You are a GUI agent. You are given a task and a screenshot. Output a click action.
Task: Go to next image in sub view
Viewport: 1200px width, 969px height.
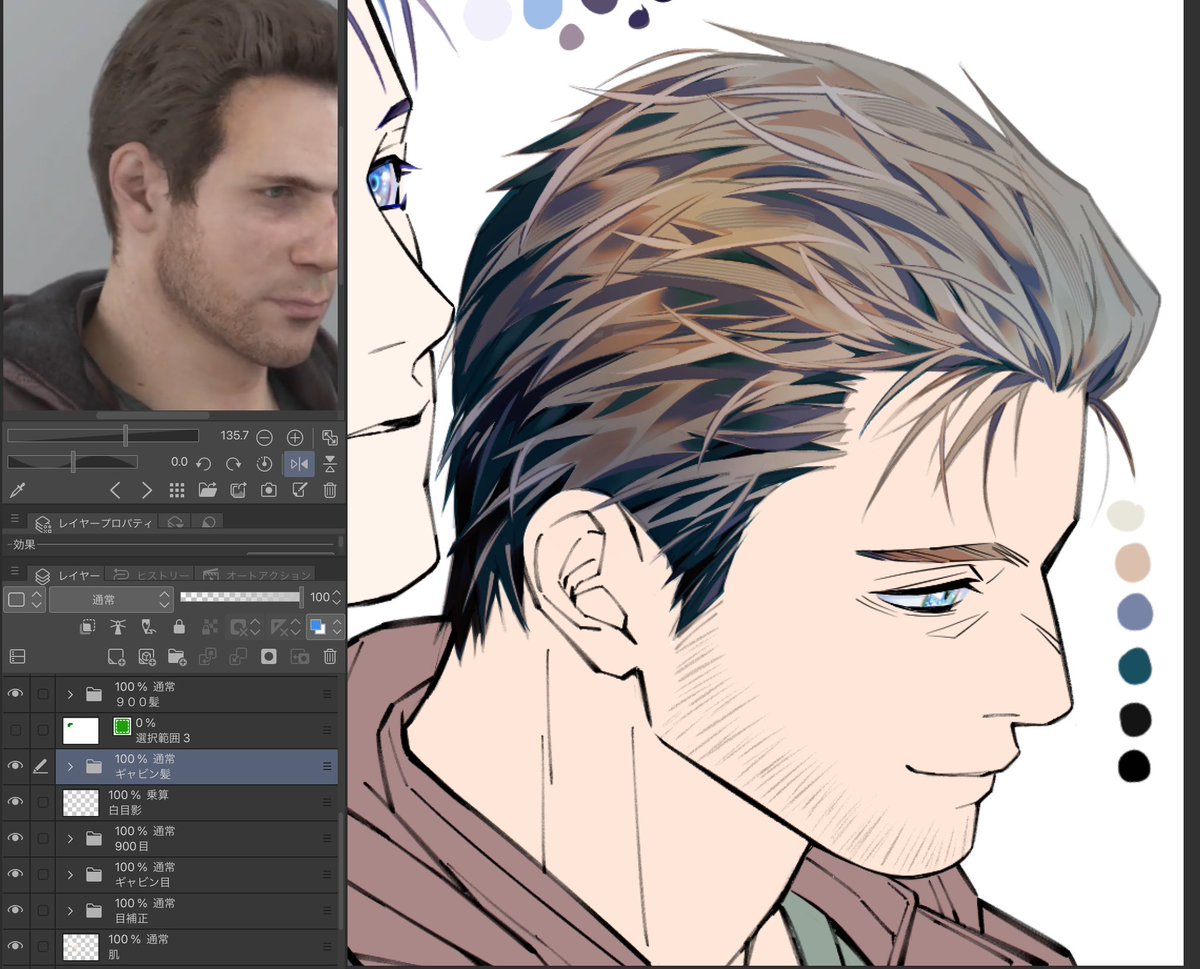point(146,490)
